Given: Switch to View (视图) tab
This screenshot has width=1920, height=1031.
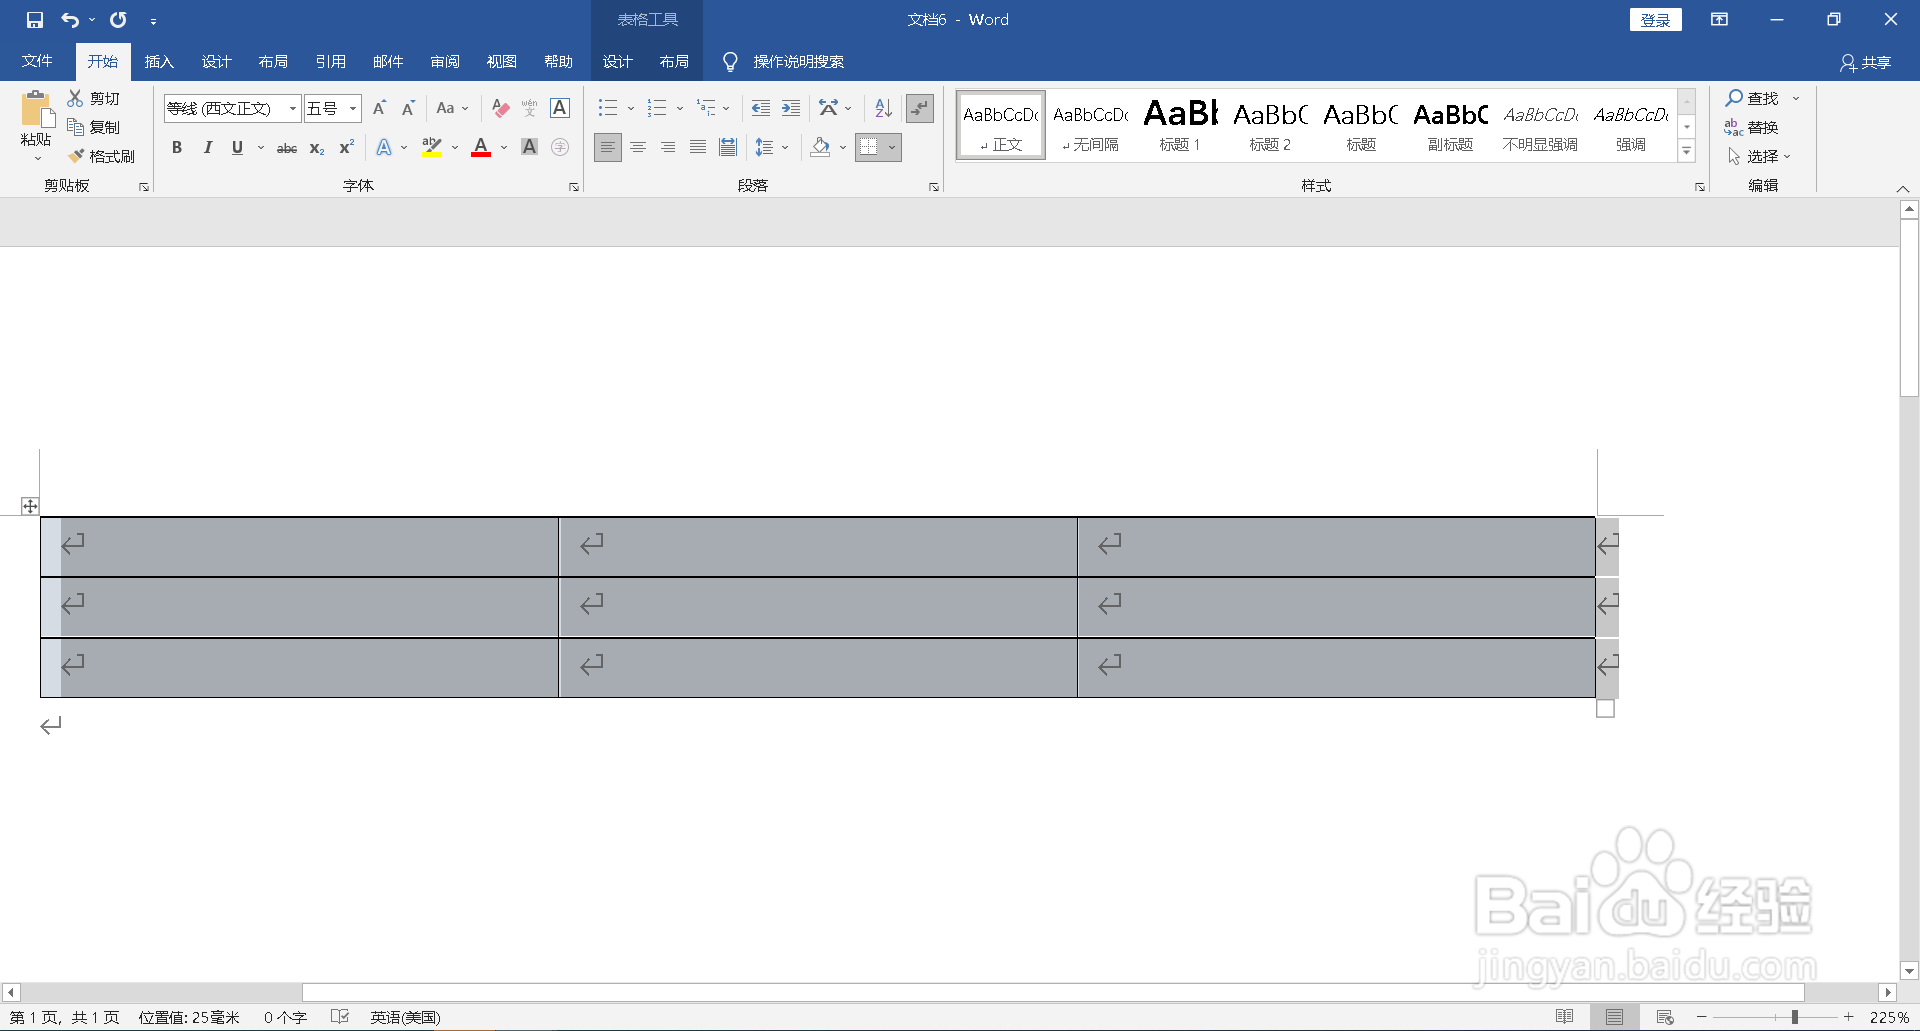Looking at the screenshot, I should [x=502, y=61].
